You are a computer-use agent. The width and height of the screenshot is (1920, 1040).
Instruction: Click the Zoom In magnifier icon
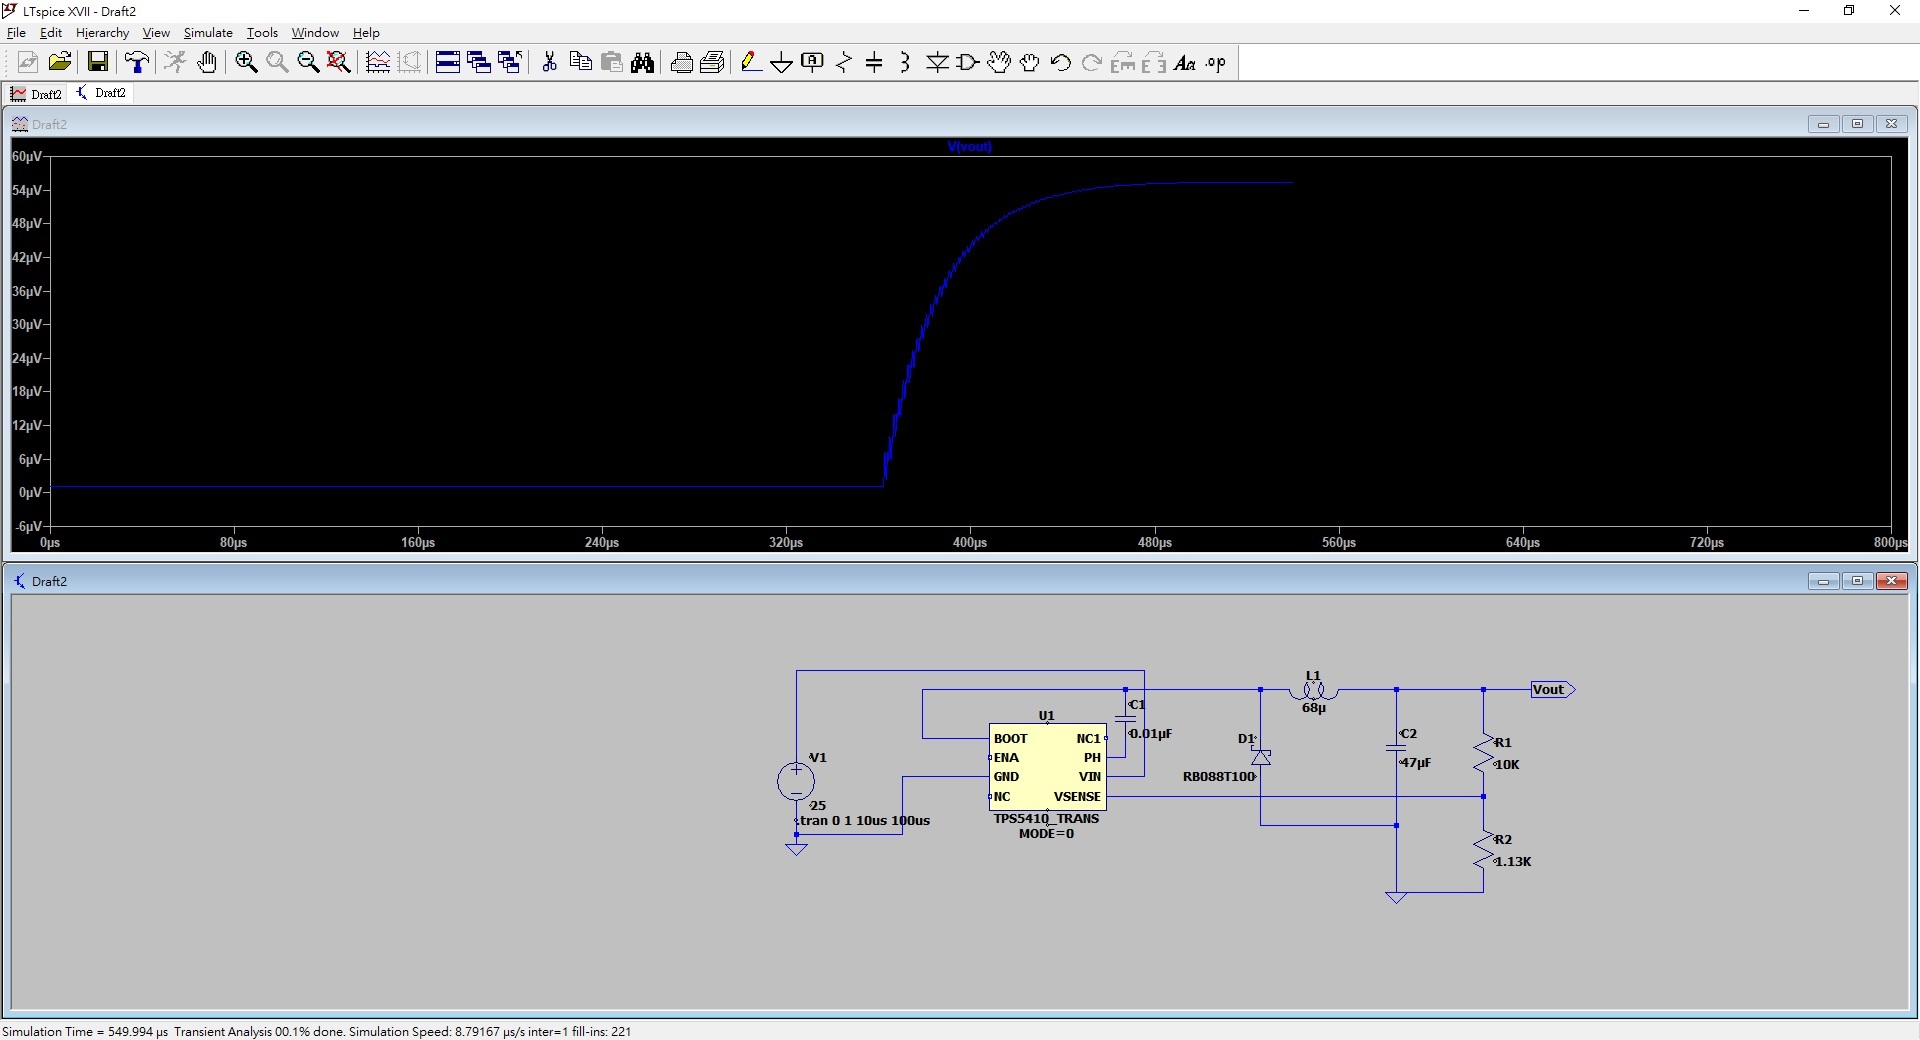(x=246, y=63)
